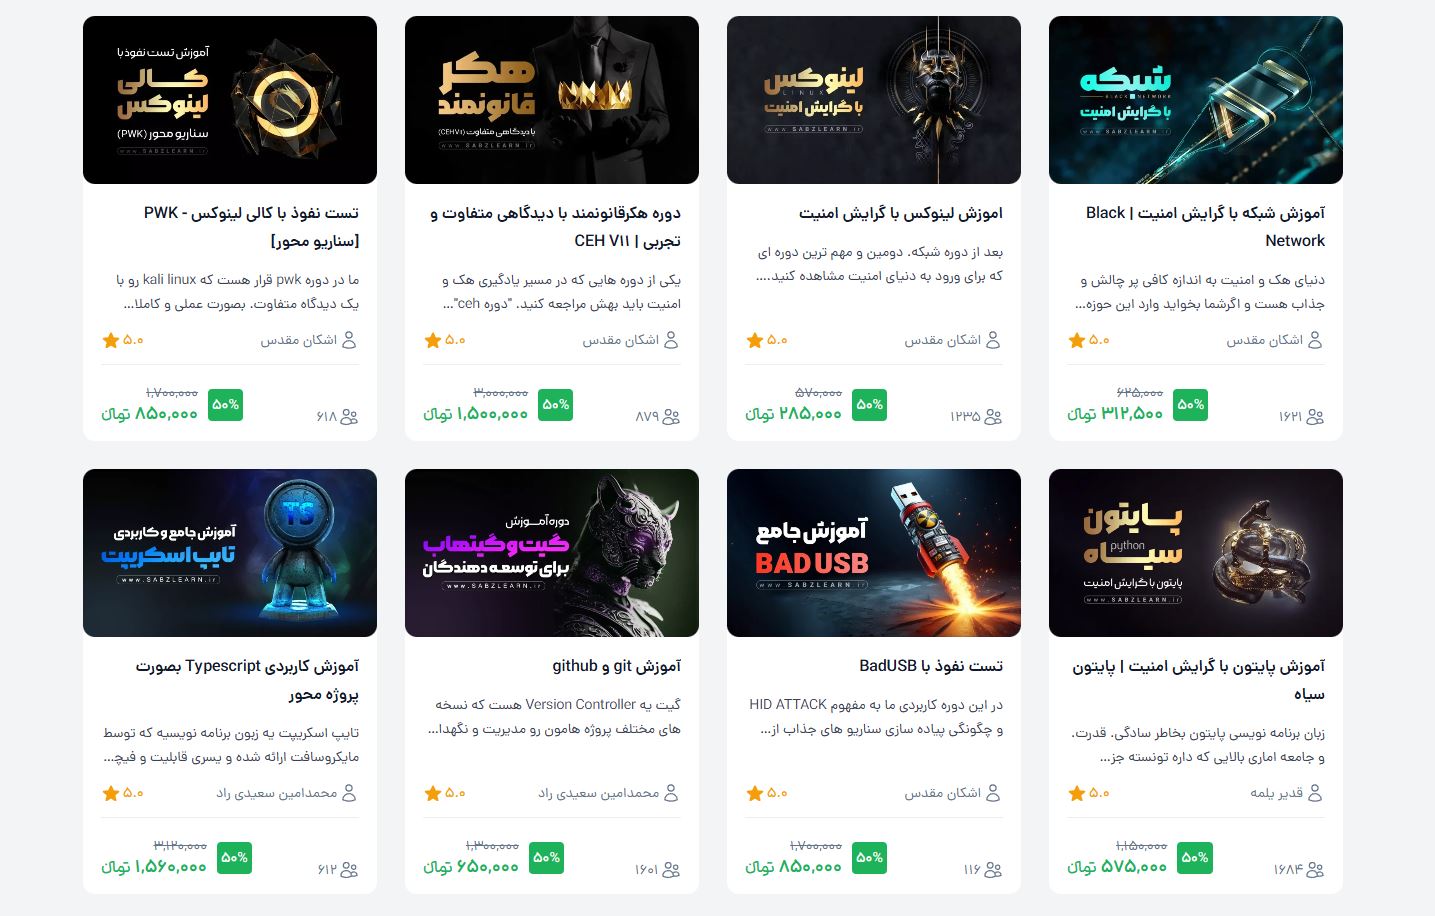Open the CEH V11 ethical hacker course title
Screen dimensions: 1435x916
click(x=555, y=227)
